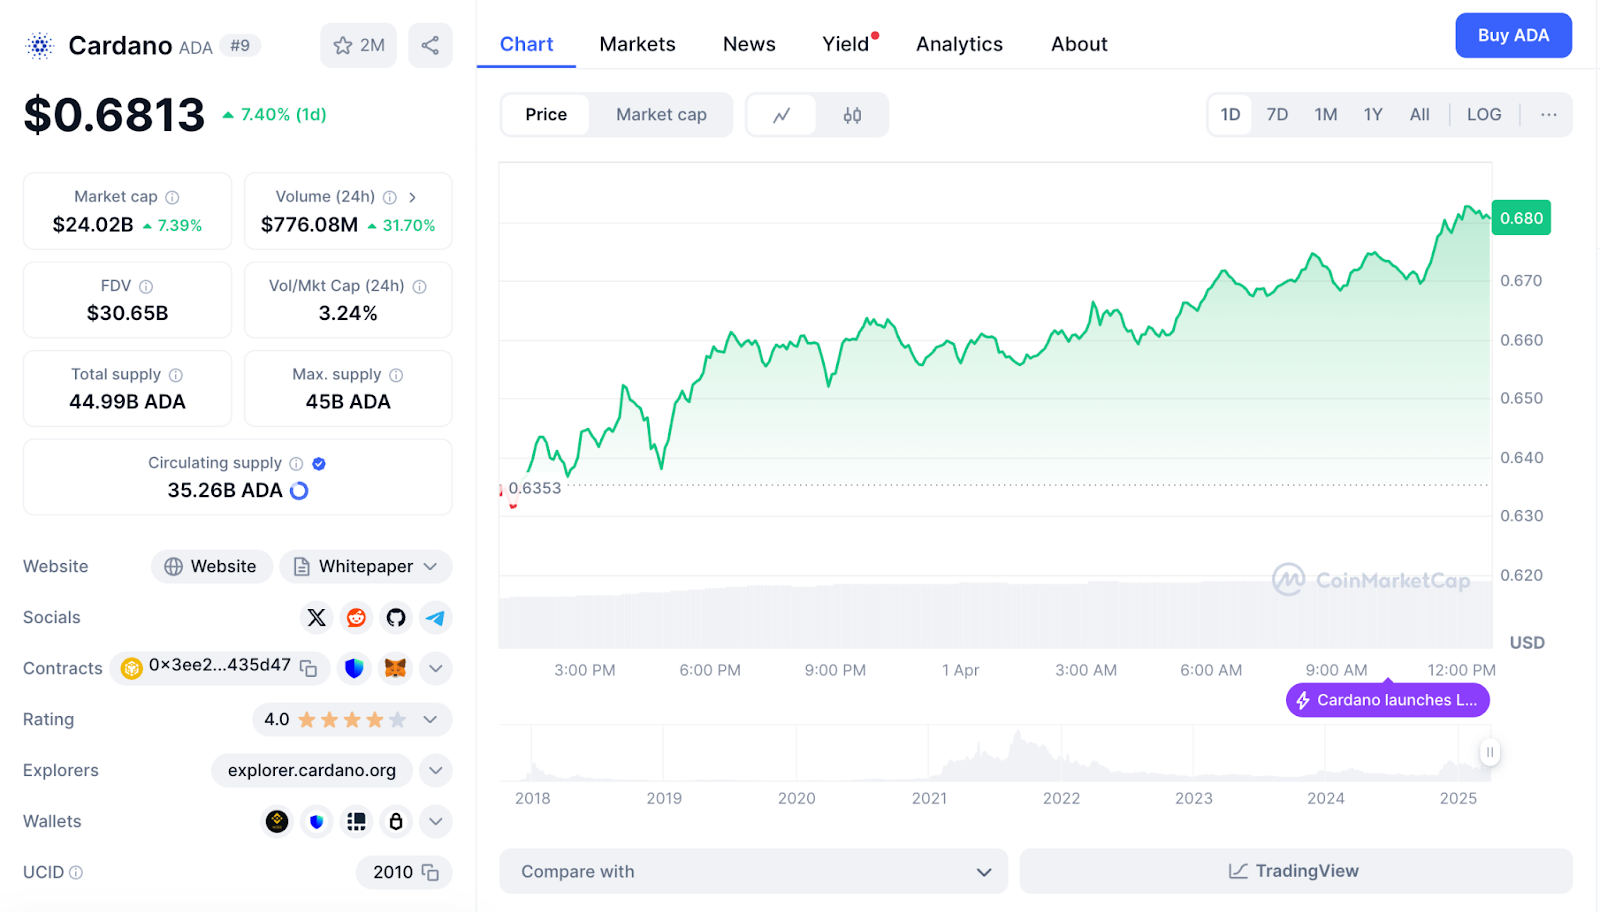Expand the Rating details chevron

coord(431,720)
